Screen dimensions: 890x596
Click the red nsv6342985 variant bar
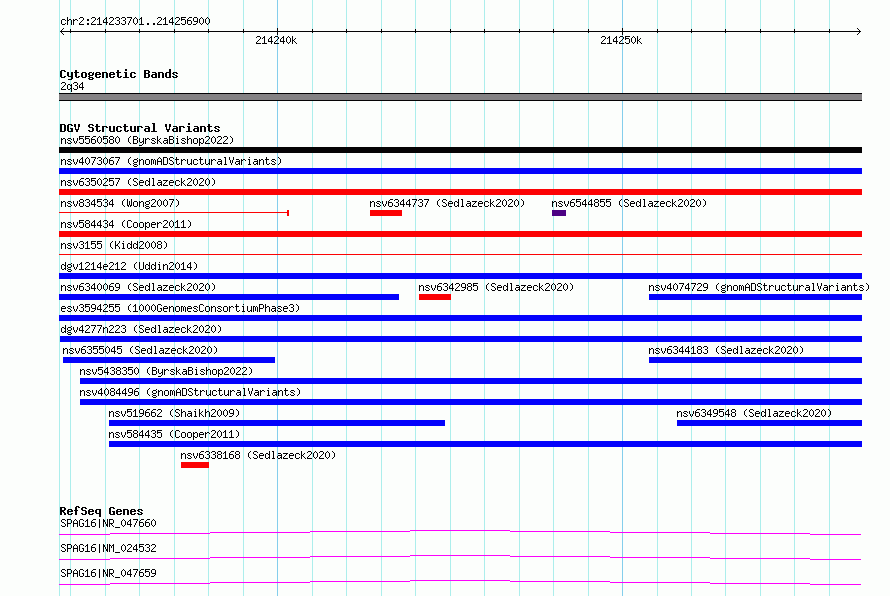[x=435, y=297]
